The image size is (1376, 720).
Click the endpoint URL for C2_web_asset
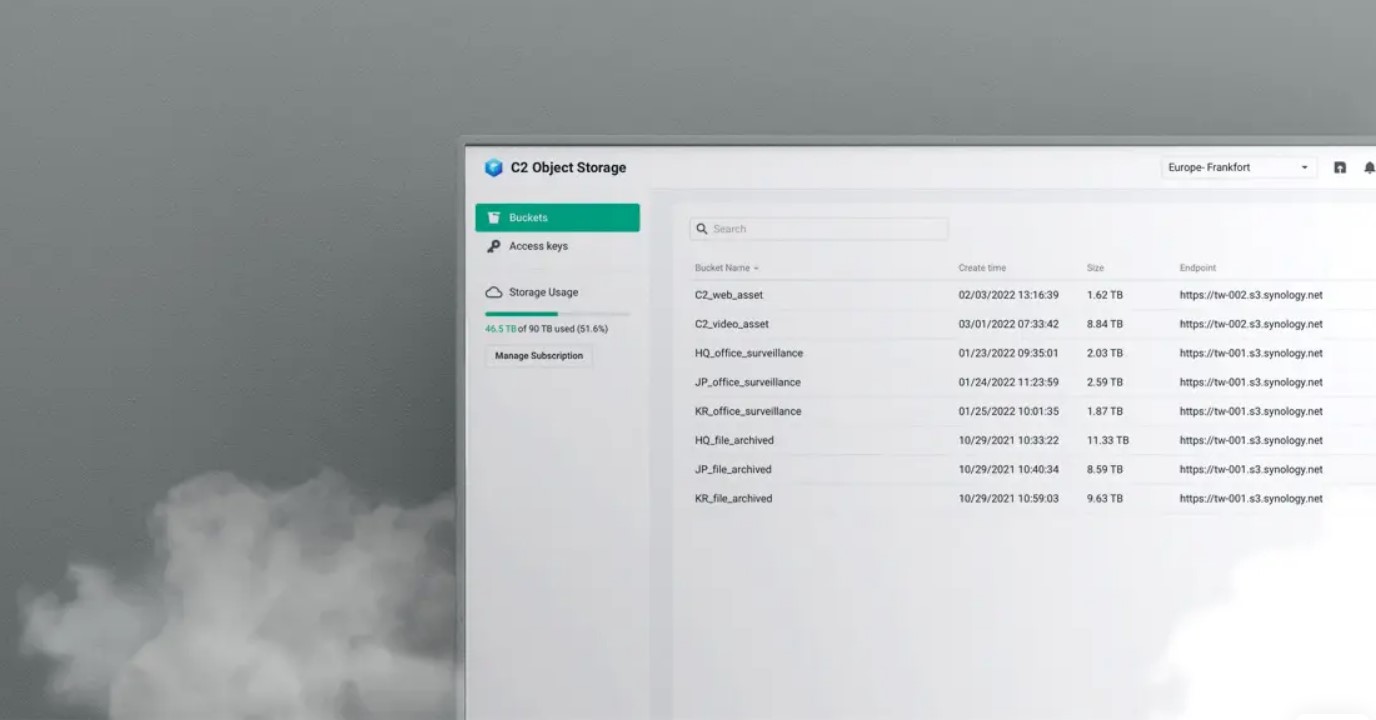coord(1251,295)
